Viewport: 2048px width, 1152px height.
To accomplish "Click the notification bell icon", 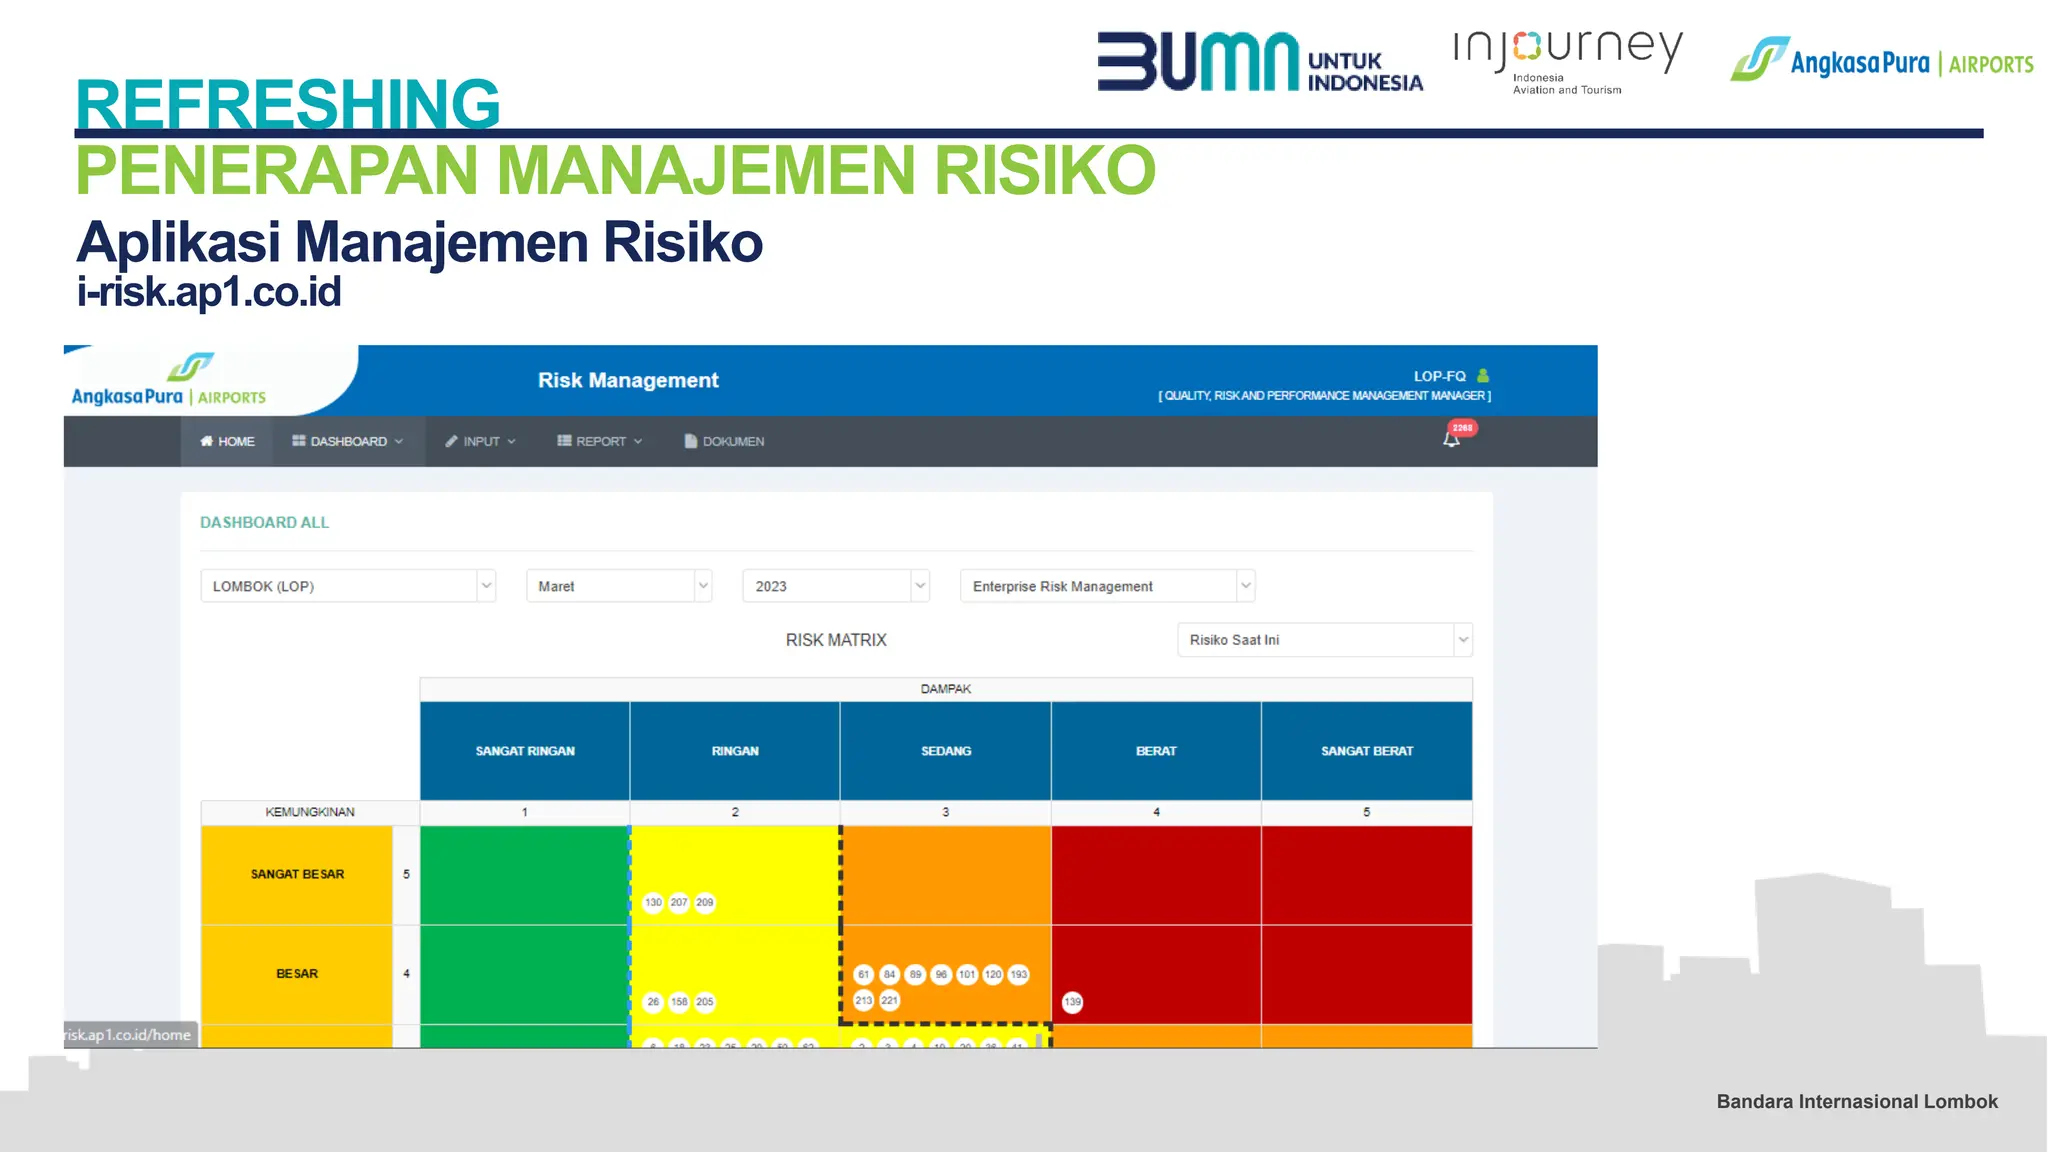I will click(1450, 440).
